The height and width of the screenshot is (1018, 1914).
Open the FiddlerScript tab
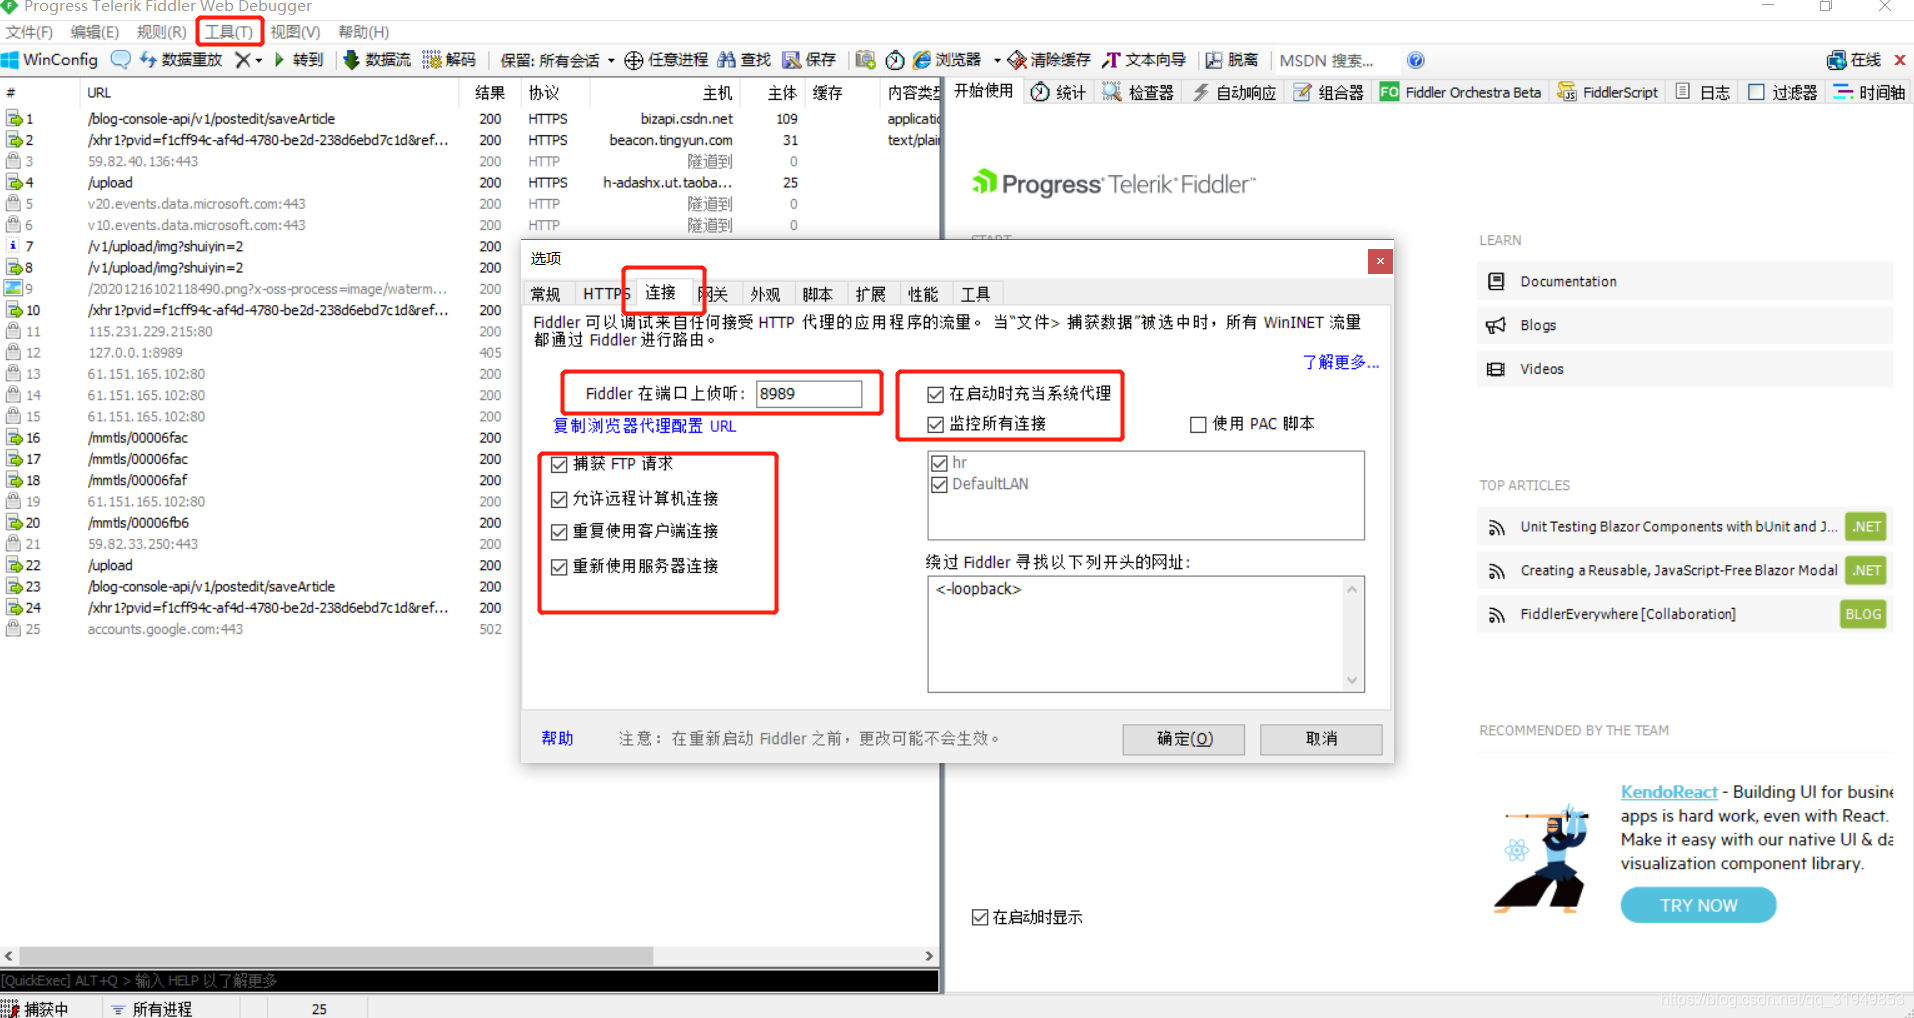click(1608, 92)
